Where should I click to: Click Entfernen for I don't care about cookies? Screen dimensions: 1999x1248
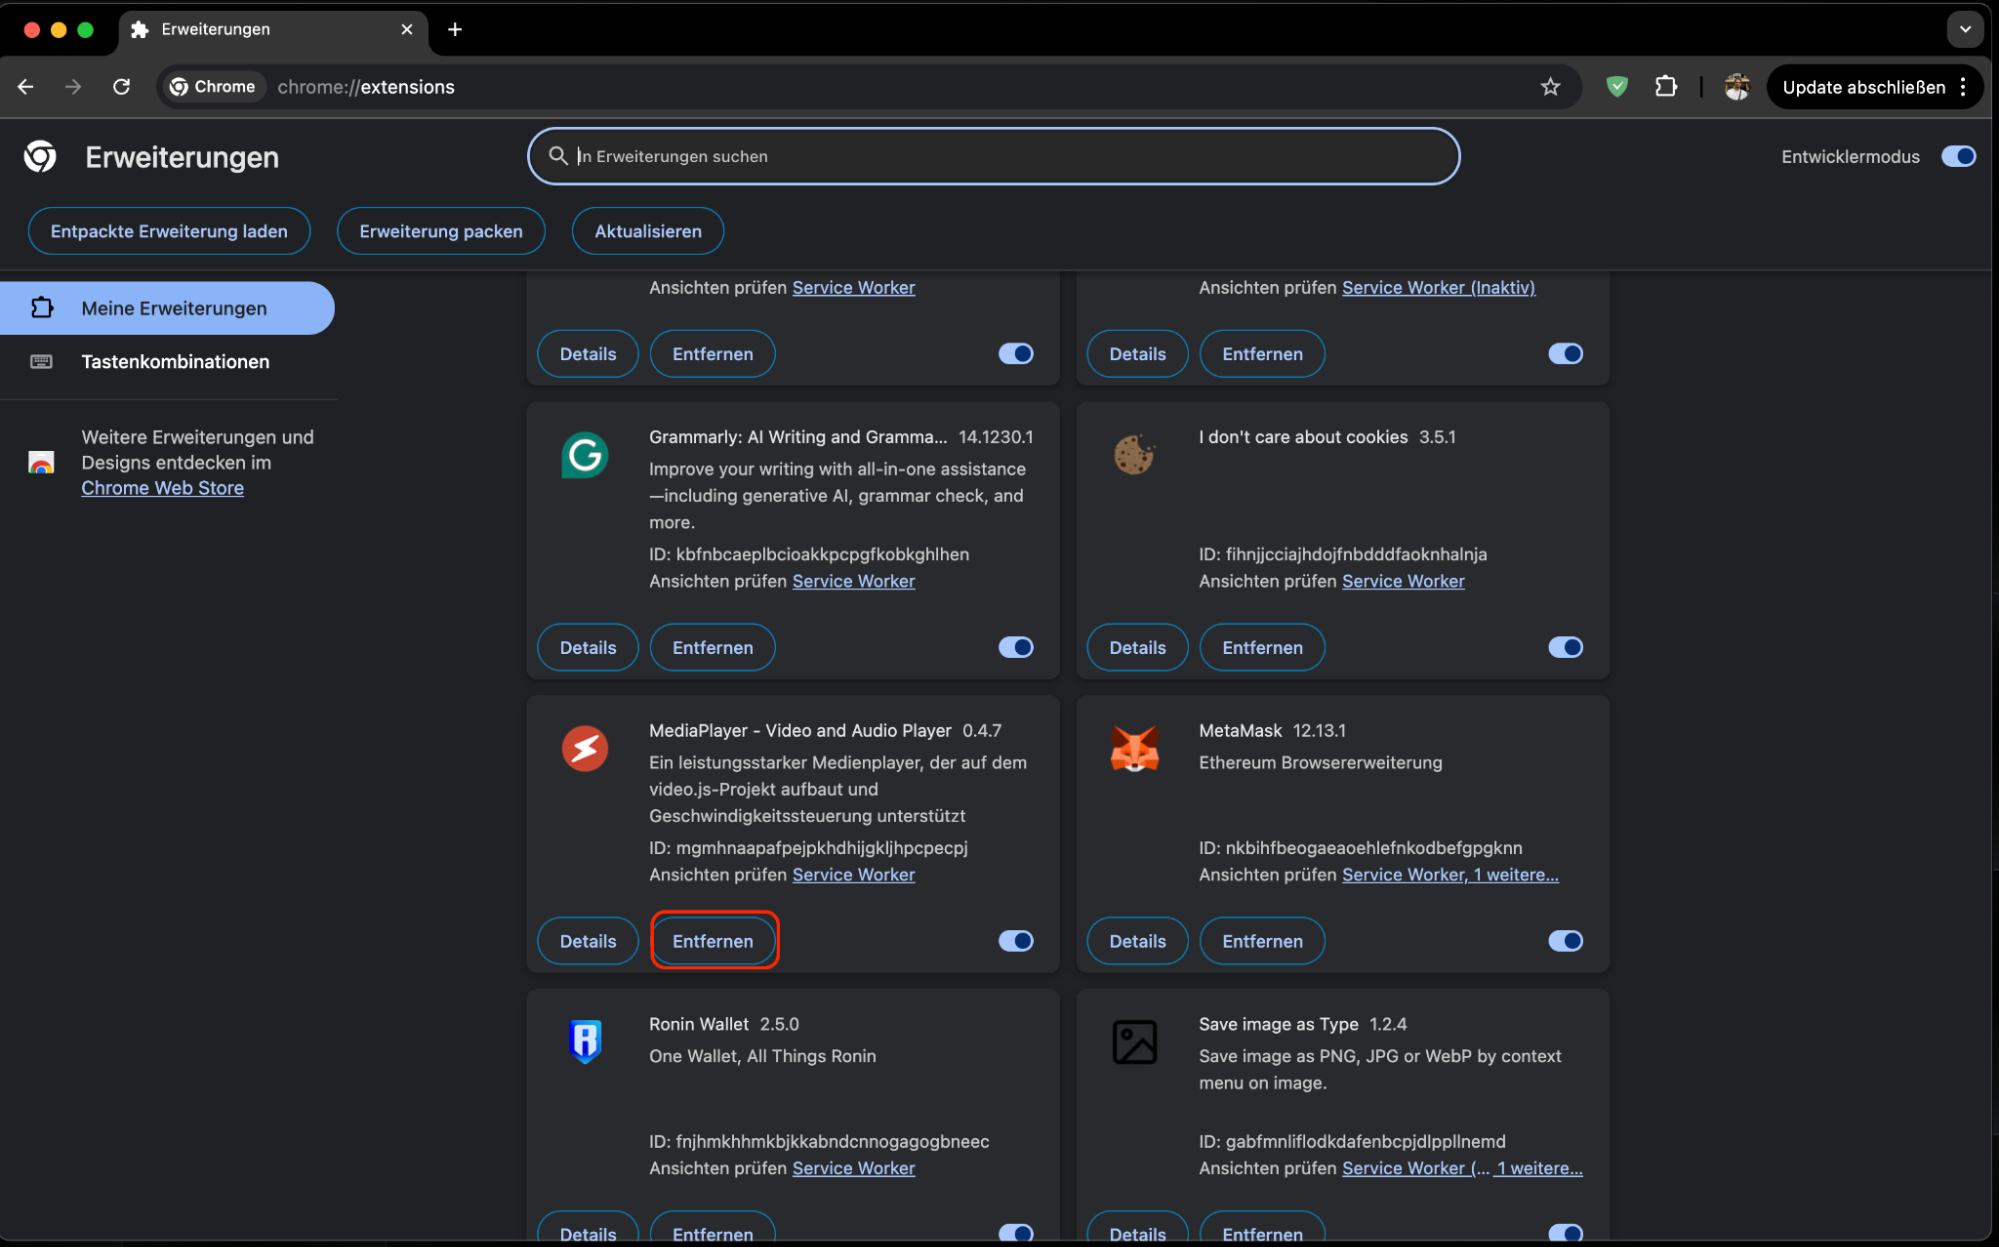(x=1262, y=648)
